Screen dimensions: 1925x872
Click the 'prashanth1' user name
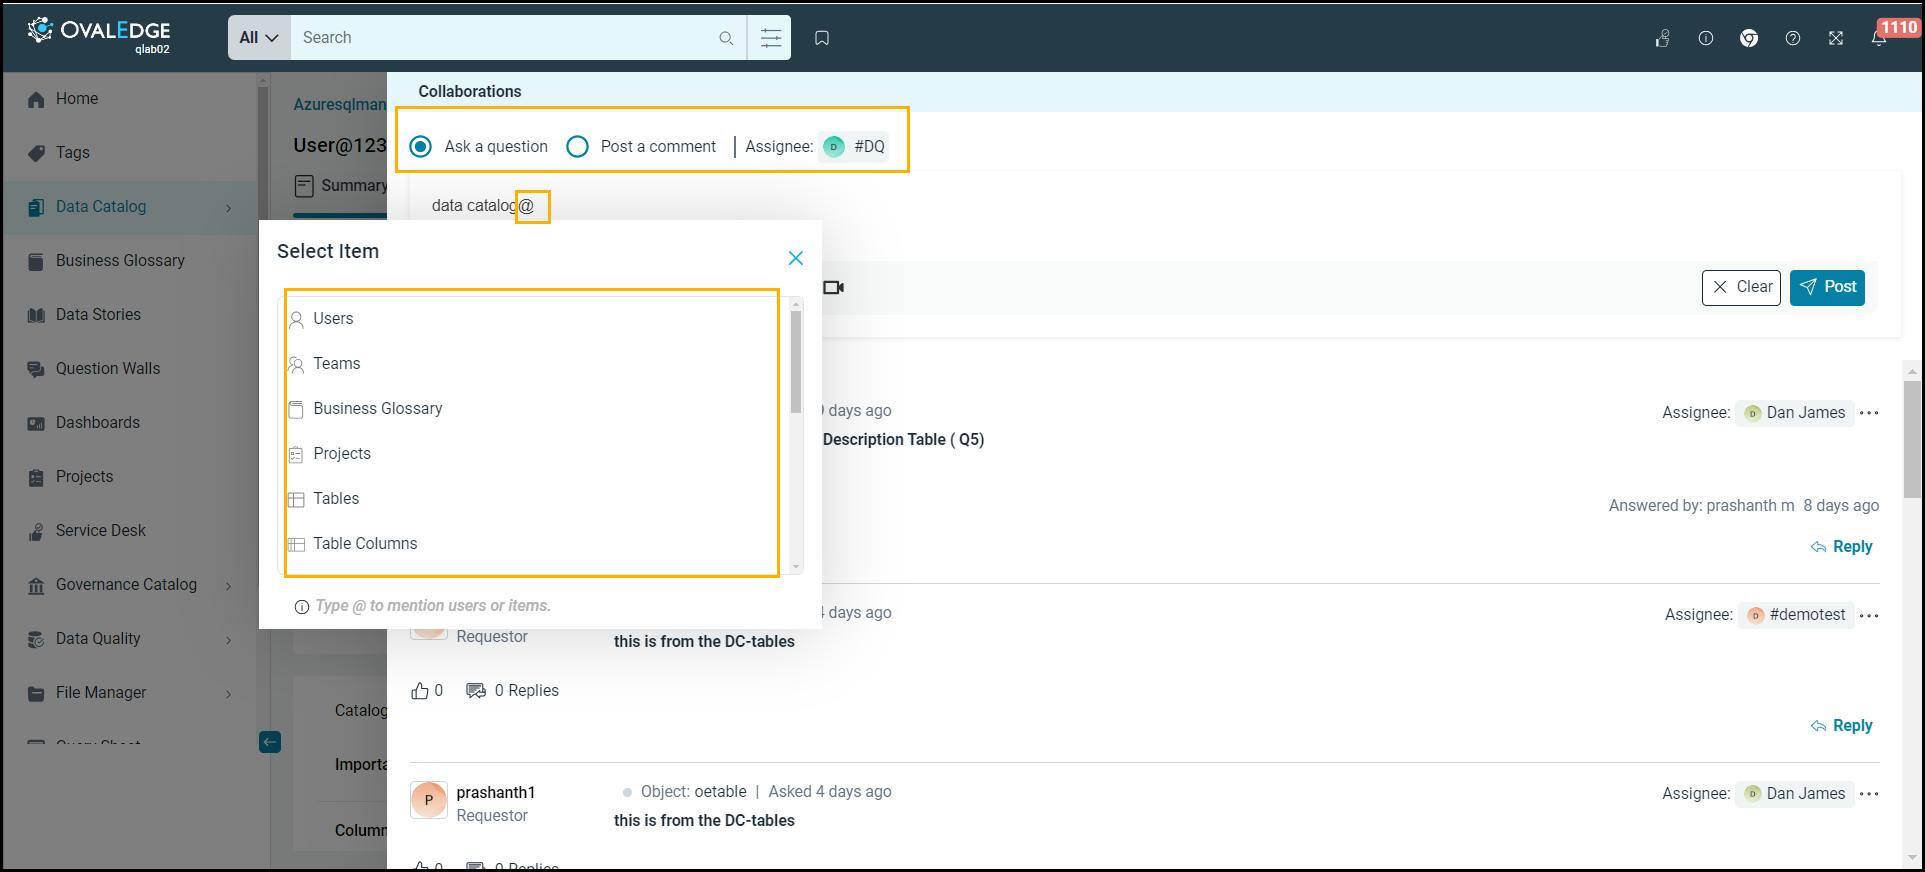point(496,793)
